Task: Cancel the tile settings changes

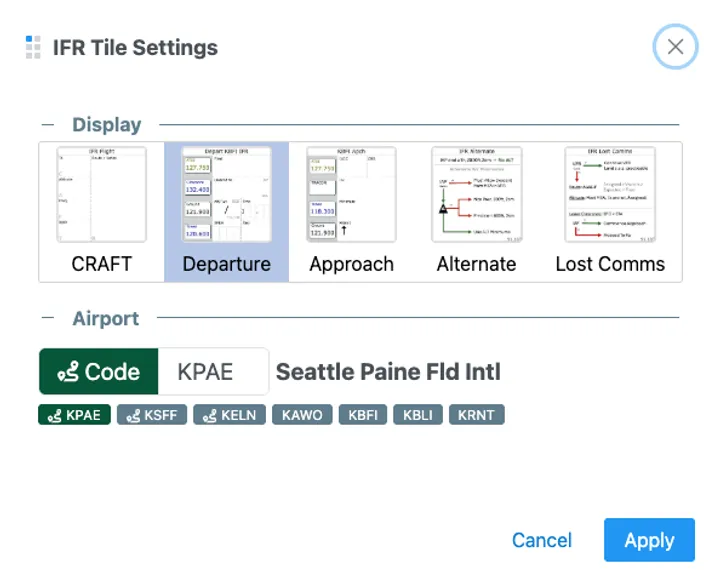Action: click(x=541, y=540)
